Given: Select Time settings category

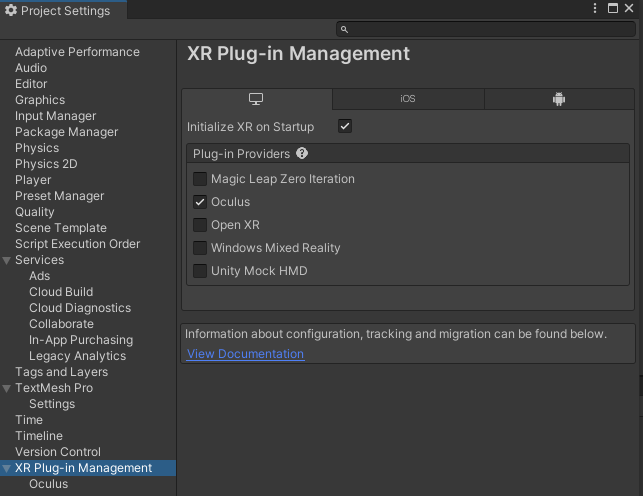Looking at the screenshot, I should click(29, 419).
